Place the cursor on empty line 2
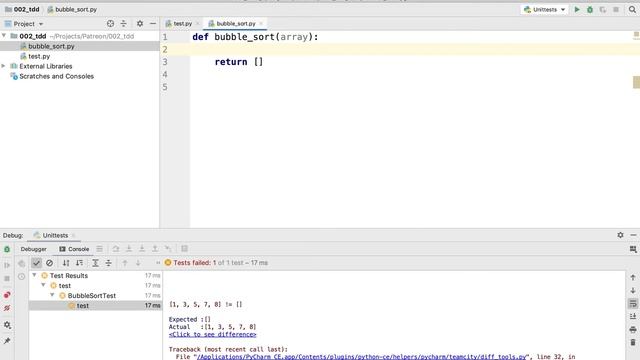The height and width of the screenshot is (360, 640). 408,49
